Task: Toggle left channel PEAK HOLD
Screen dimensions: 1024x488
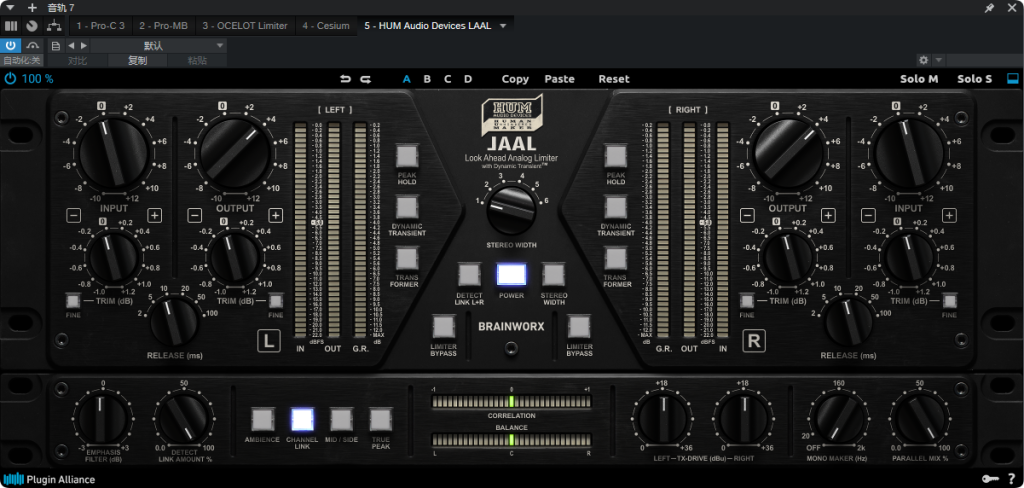Action: point(407,155)
